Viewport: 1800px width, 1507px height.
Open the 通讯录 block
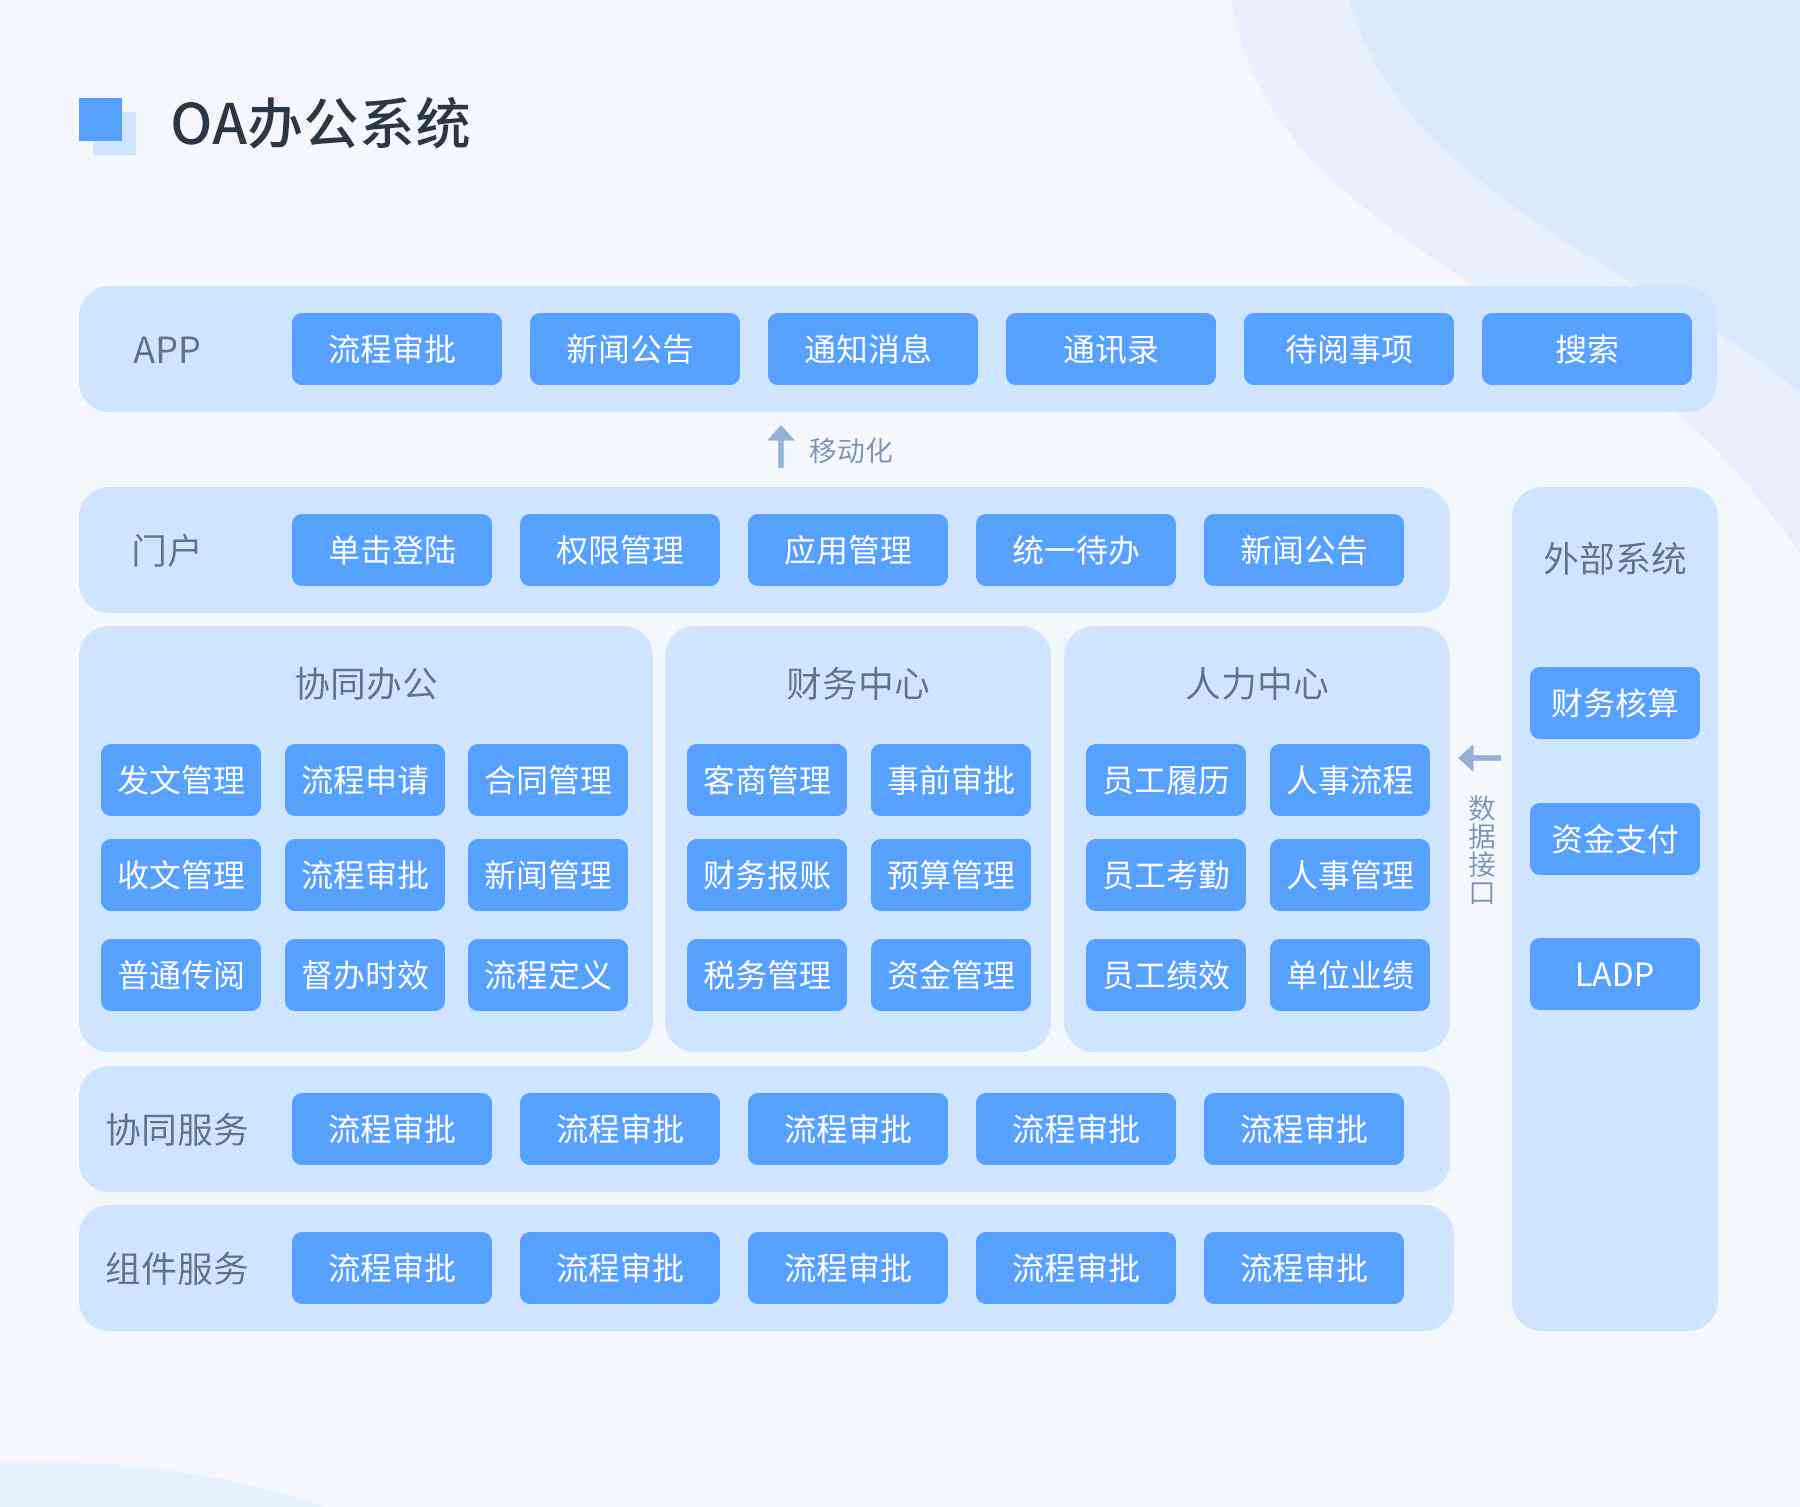1110,349
